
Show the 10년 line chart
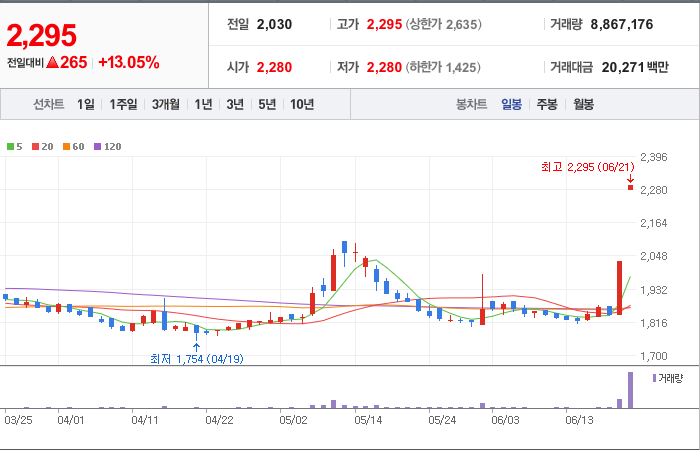tap(302, 104)
